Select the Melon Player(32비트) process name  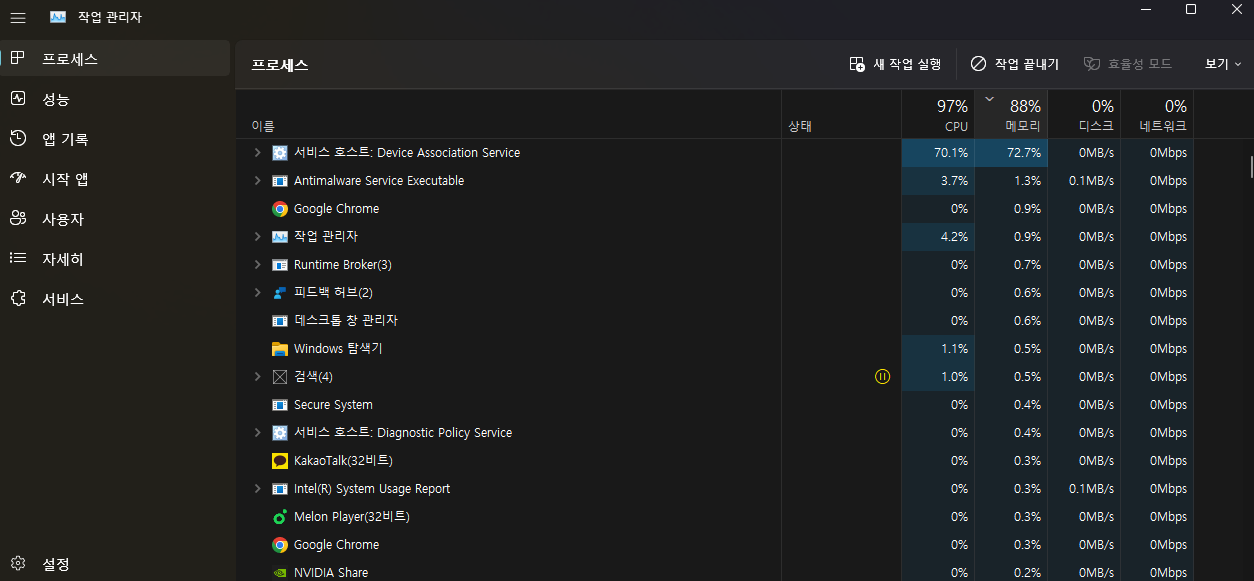coord(352,517)
